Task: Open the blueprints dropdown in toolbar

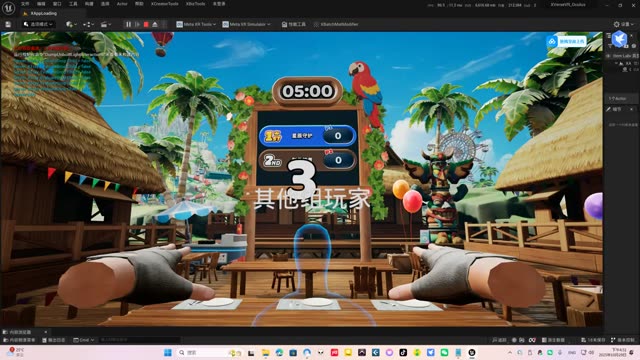Action: coord(88,24)
